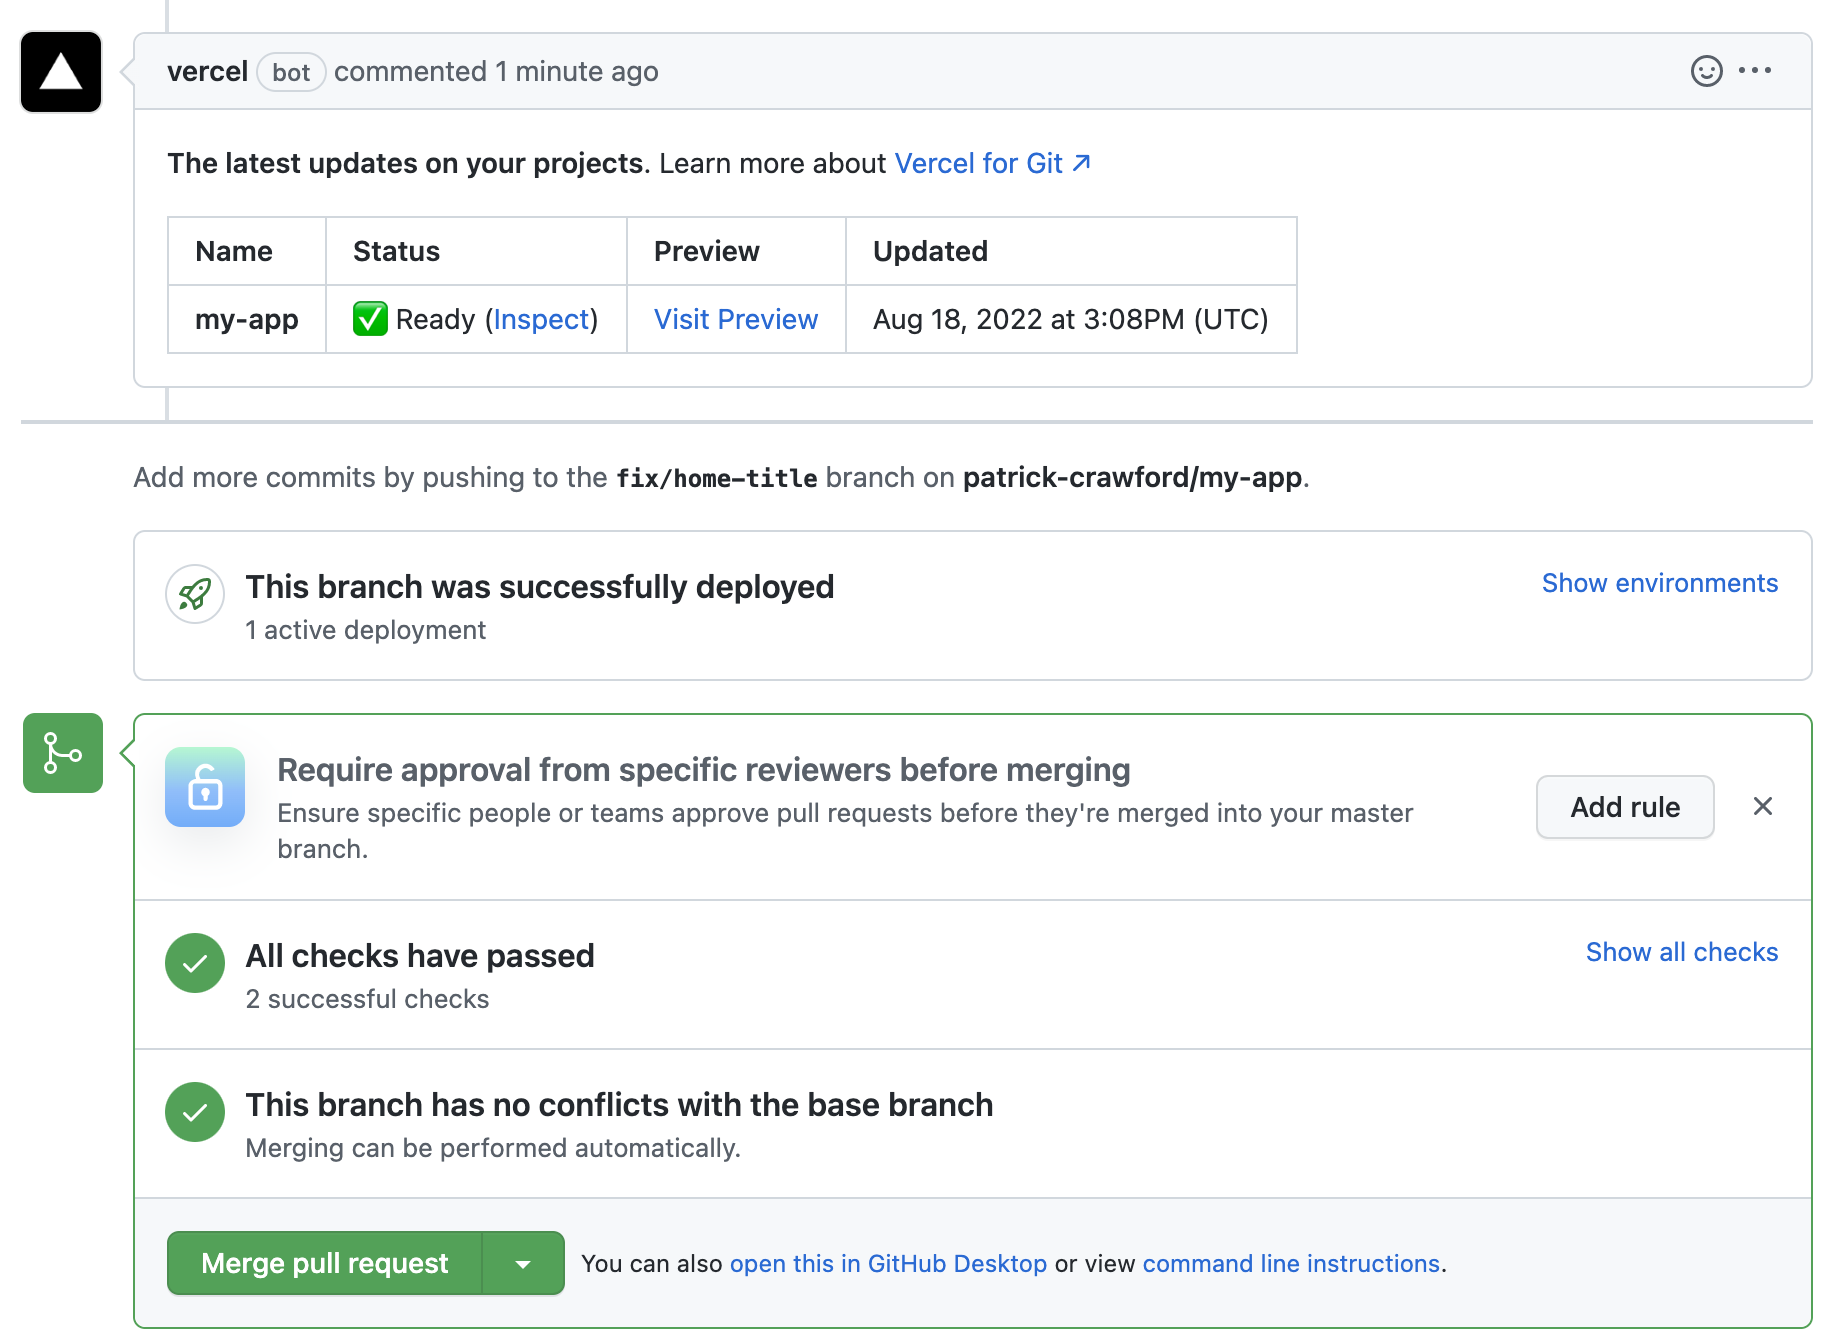This screenshot has height=1344, width=1826.
Task: Click the Add rule button
Action: tap(1624, 806)
